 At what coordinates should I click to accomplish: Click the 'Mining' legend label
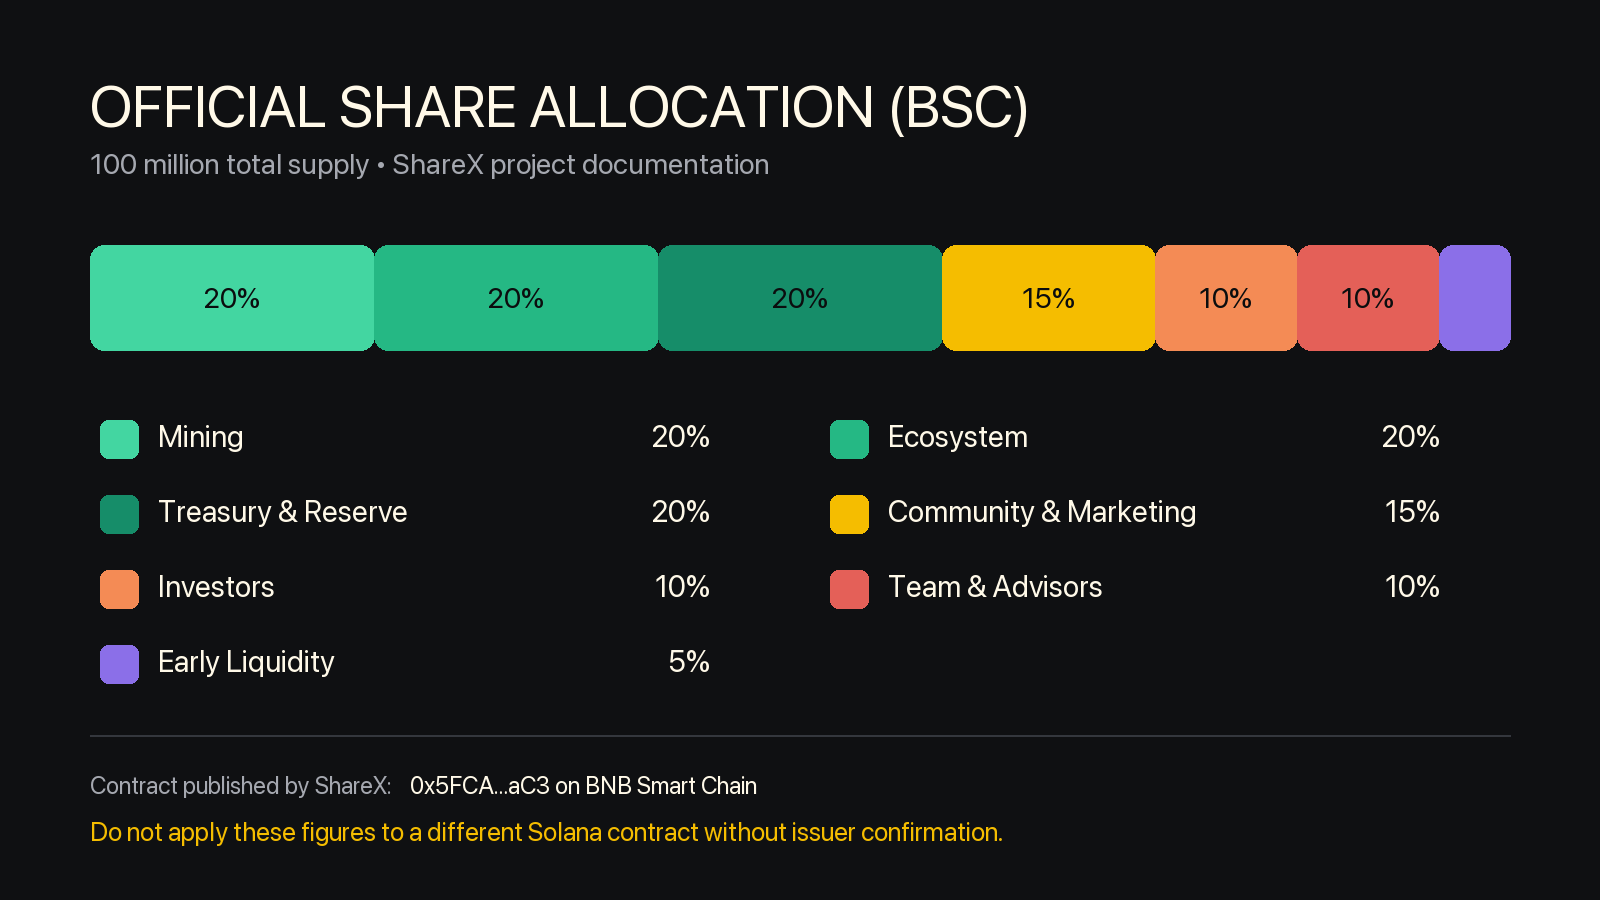point(201,438)
